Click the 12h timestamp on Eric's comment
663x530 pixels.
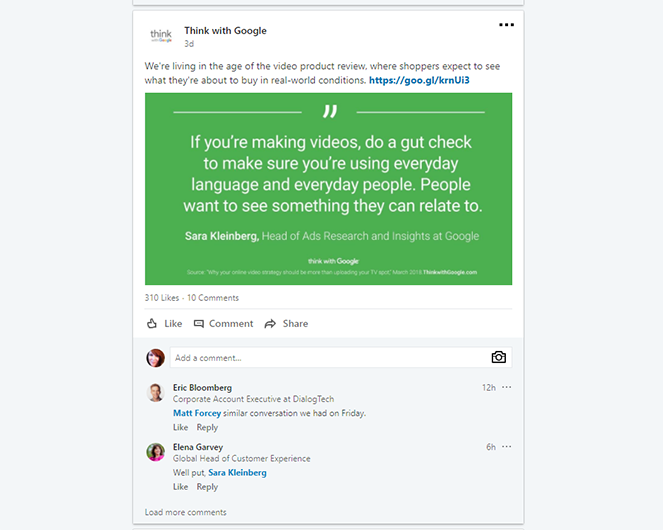(488, 387)
